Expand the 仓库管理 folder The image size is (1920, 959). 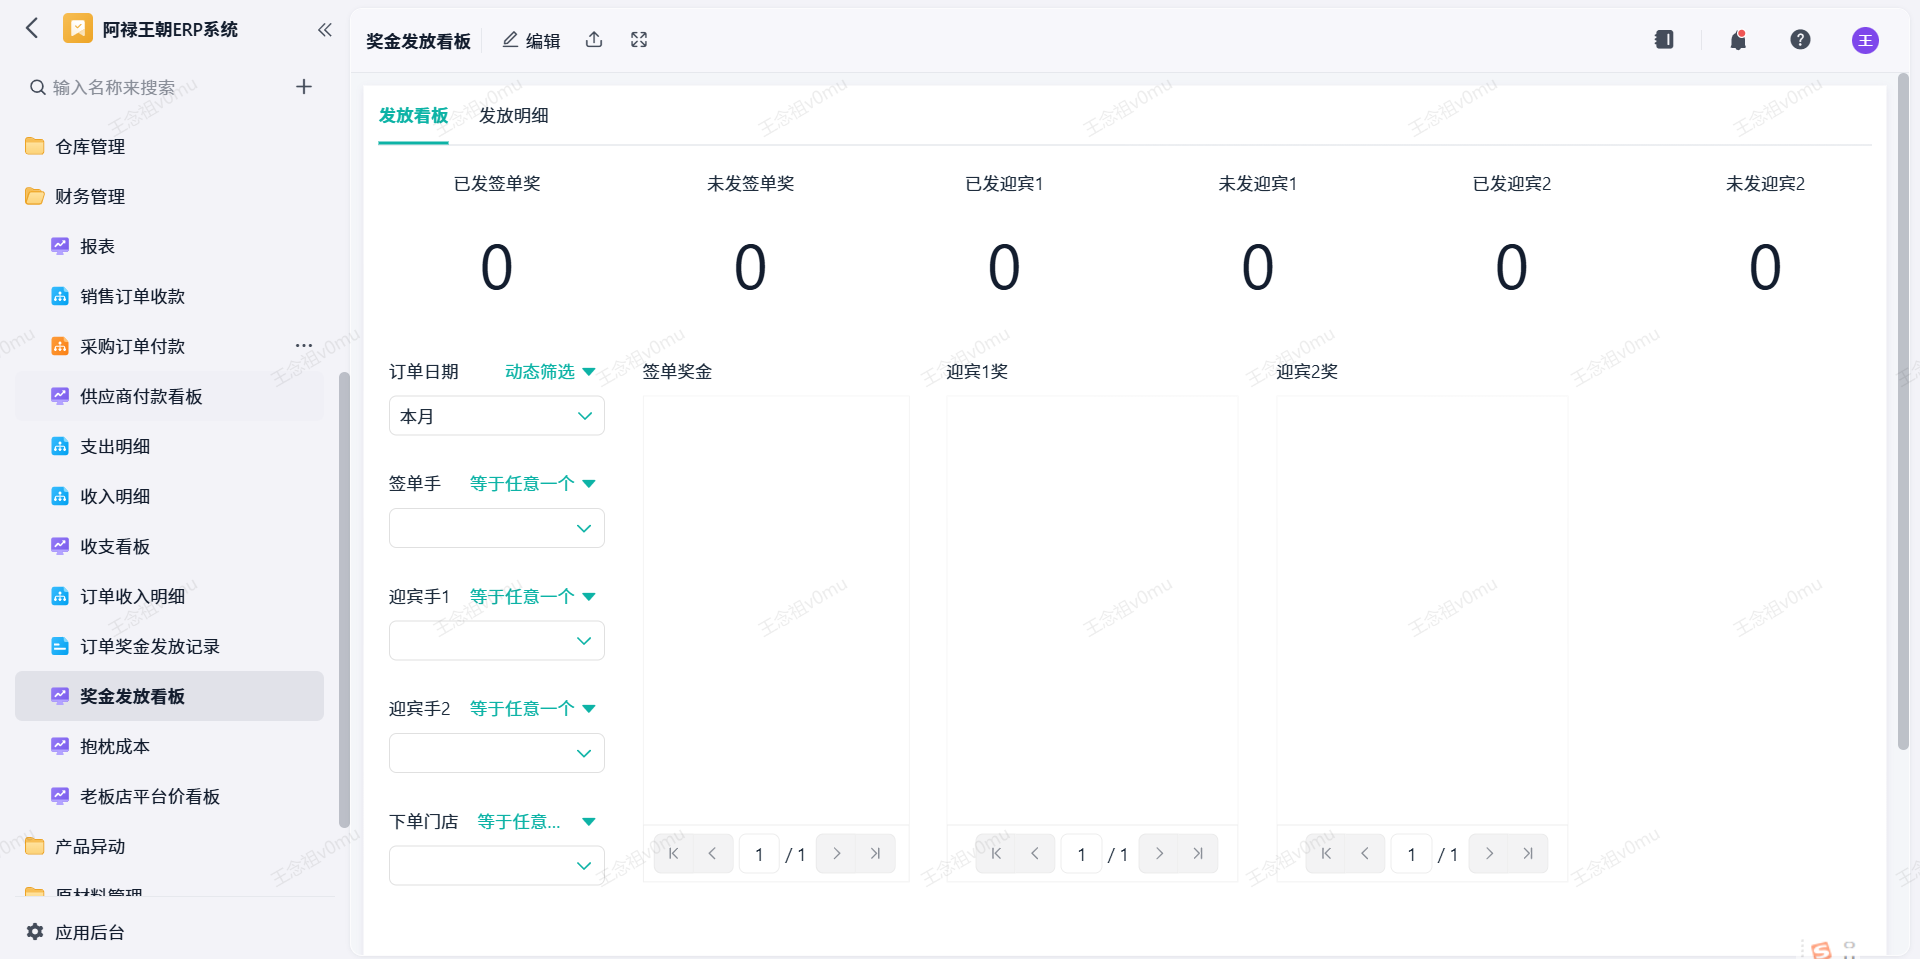169,146
